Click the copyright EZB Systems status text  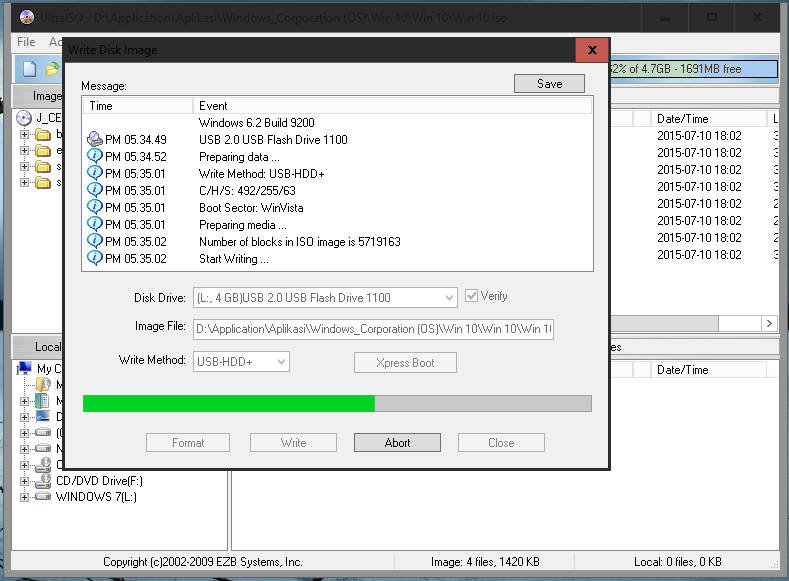tap(203, 562)
